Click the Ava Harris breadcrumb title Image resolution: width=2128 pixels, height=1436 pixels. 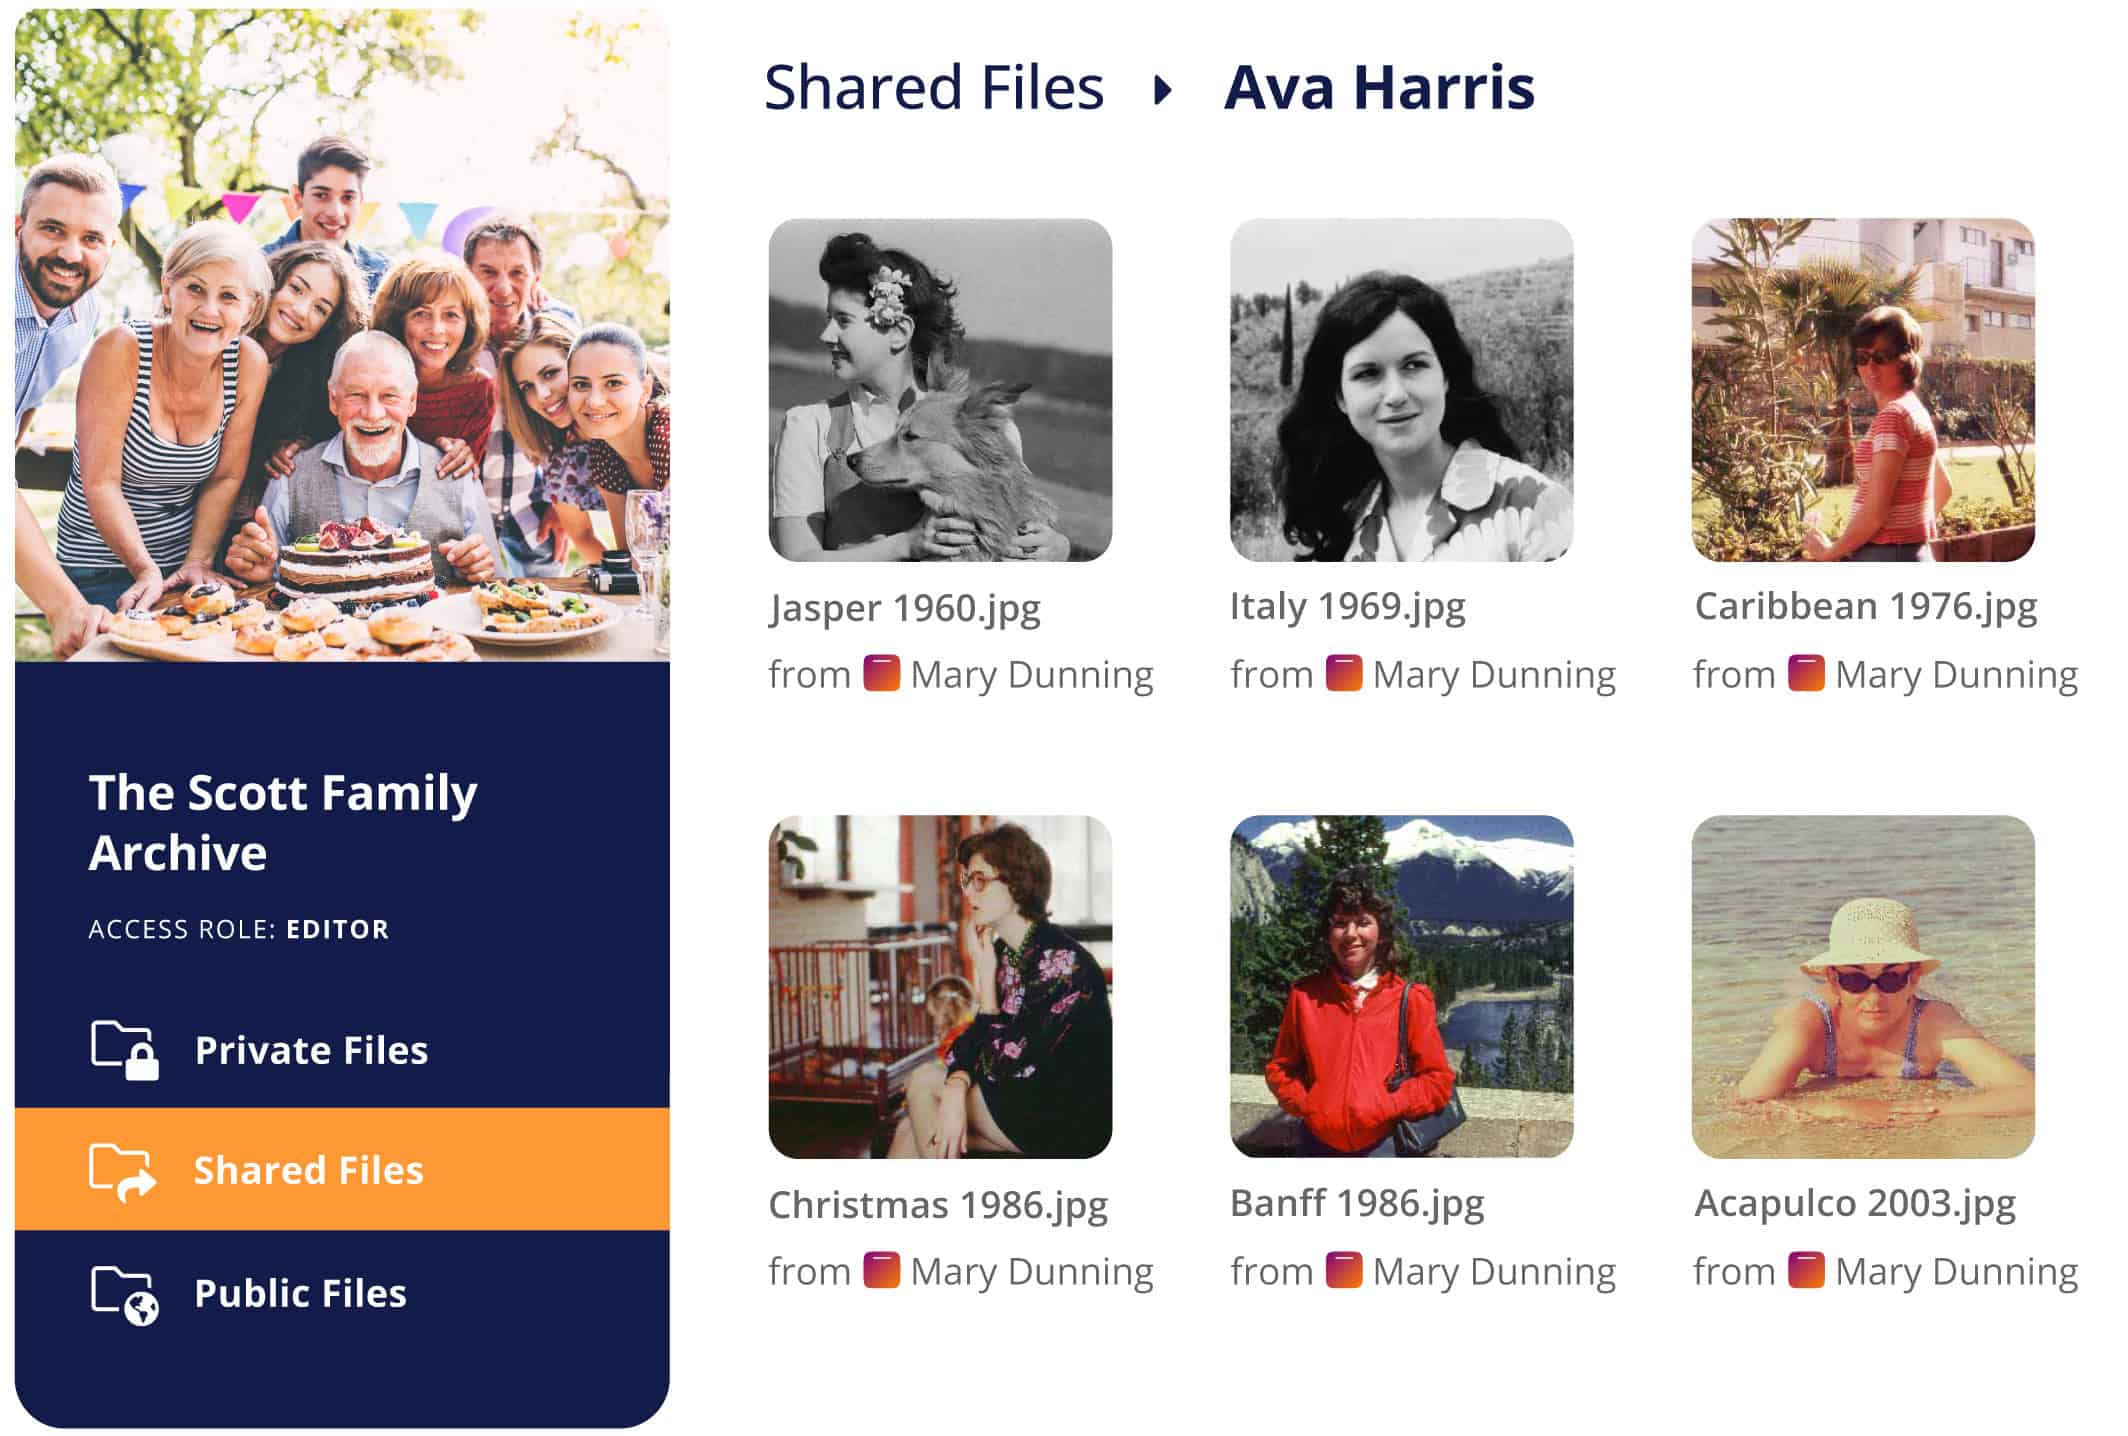click(x=1378, y=88)
